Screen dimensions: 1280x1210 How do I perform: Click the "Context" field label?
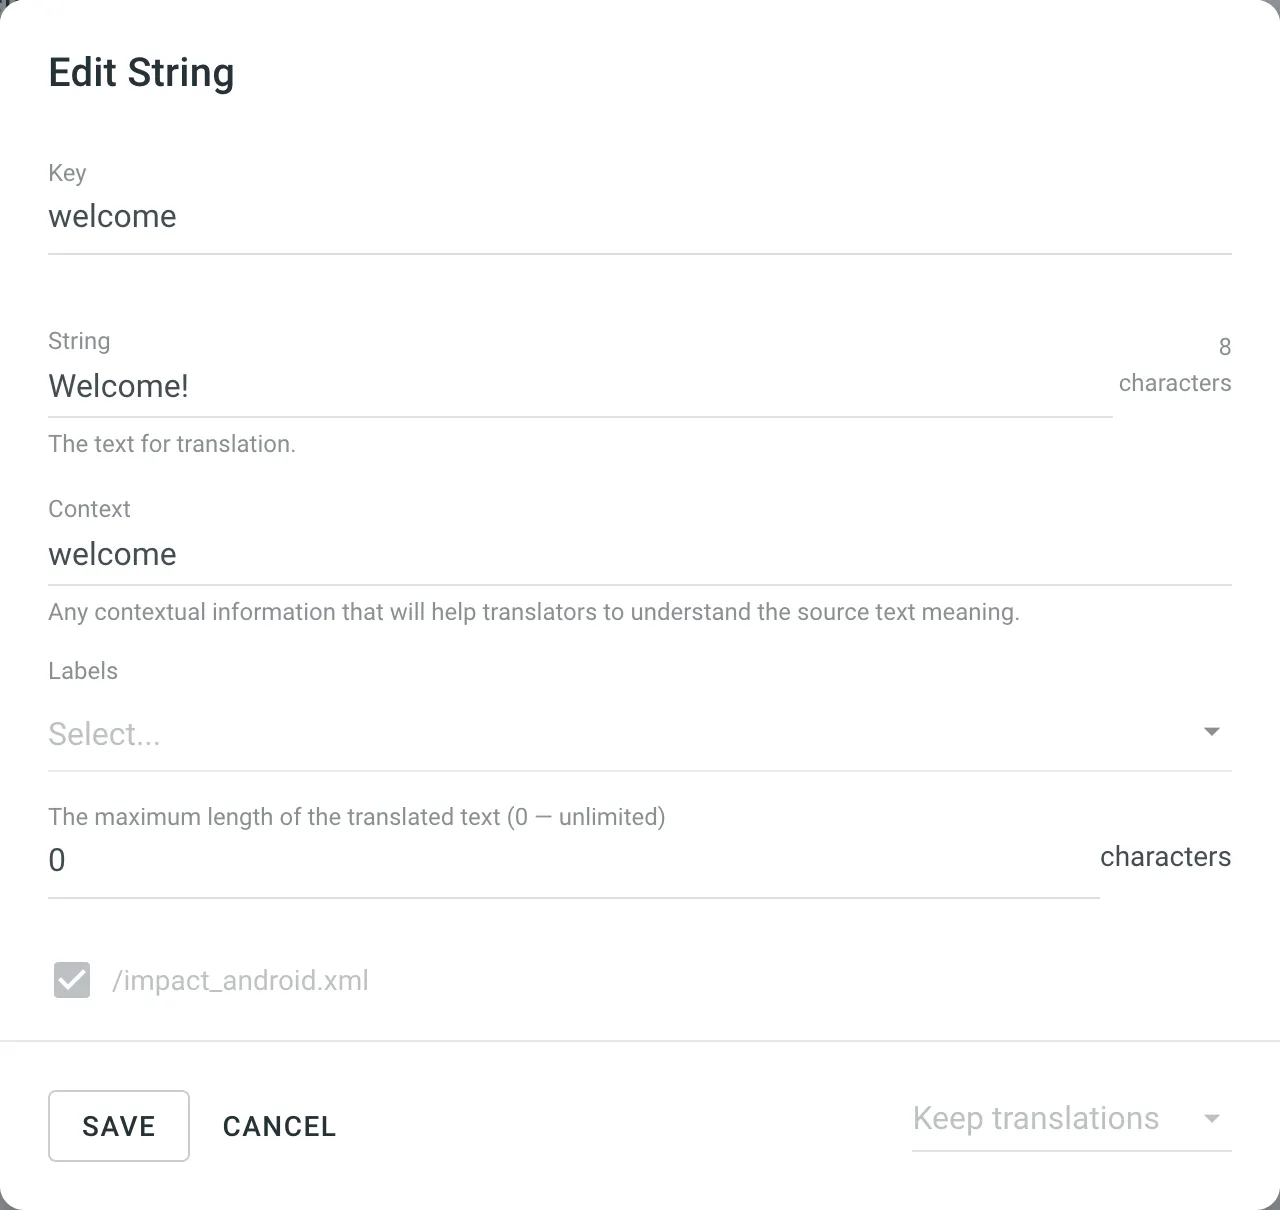pos(89,509)
